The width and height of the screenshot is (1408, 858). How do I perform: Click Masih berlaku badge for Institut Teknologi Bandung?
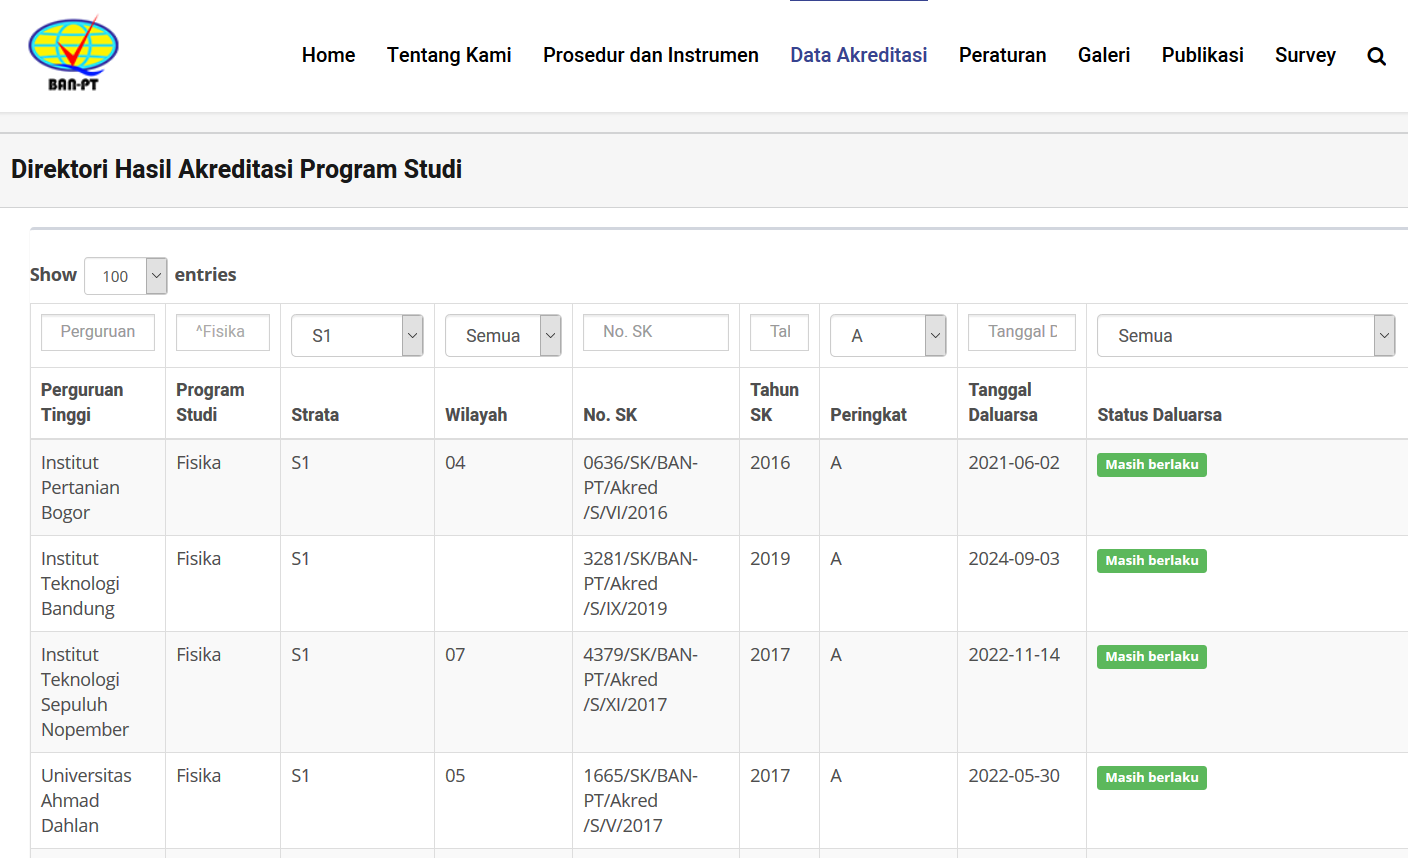(x=1152, y=561)
